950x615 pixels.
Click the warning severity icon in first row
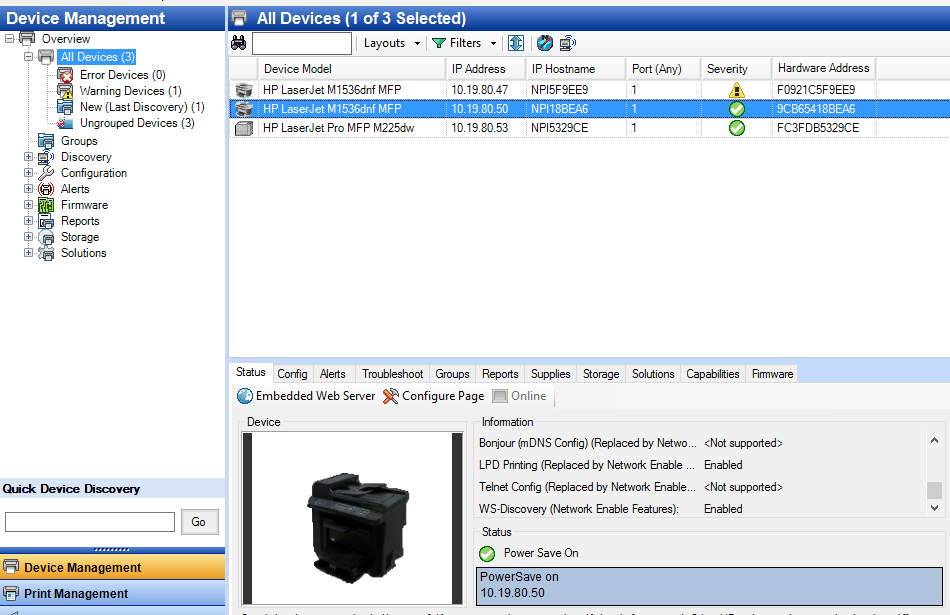click(737, 90)
